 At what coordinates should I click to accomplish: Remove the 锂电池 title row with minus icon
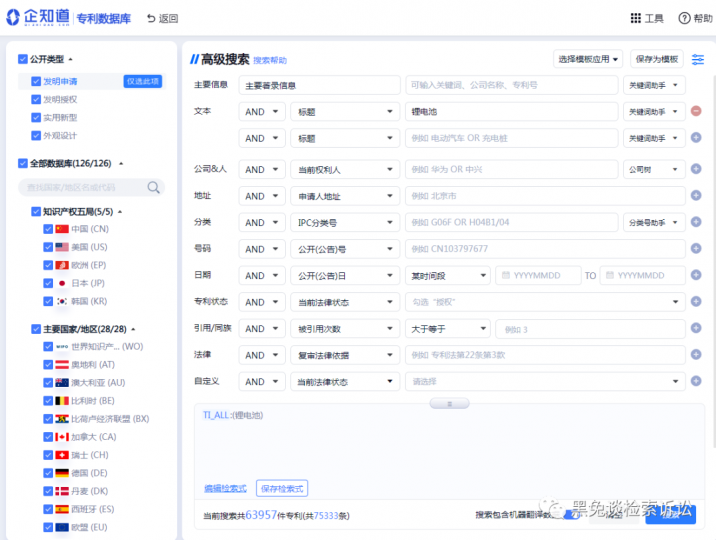(x=696, y=111)
